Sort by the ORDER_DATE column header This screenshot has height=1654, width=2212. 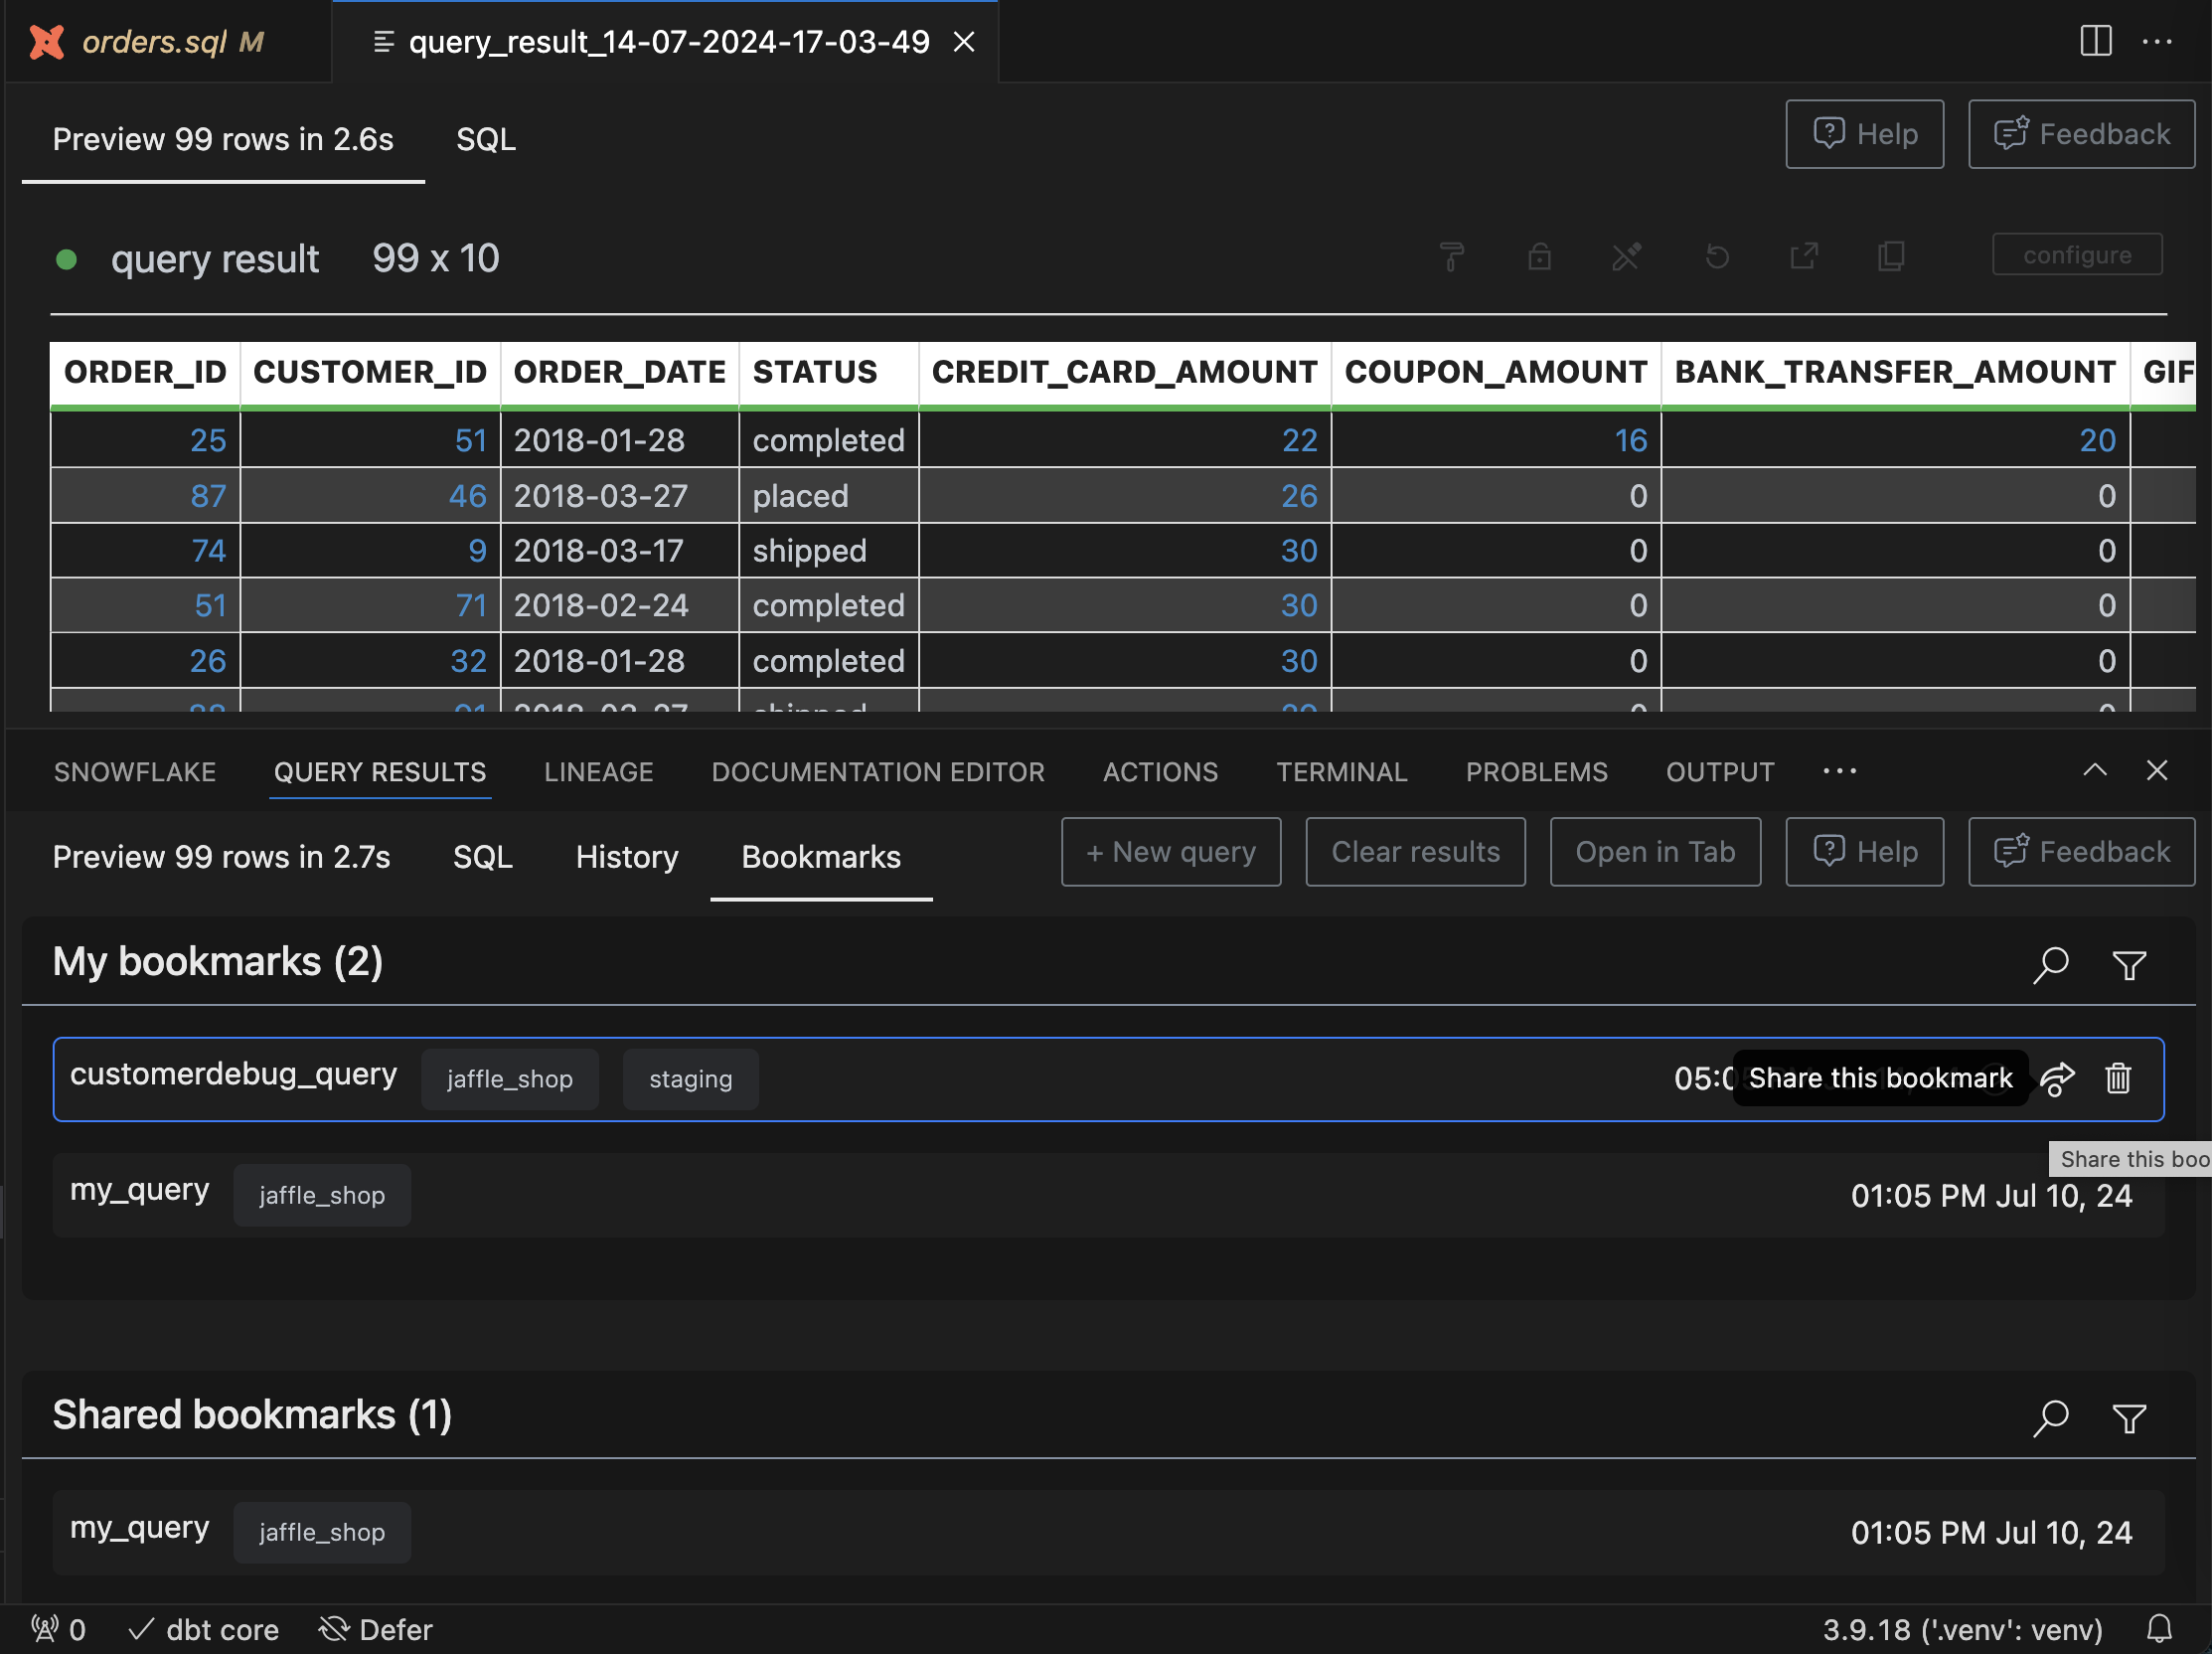click(x=620, y=372)
